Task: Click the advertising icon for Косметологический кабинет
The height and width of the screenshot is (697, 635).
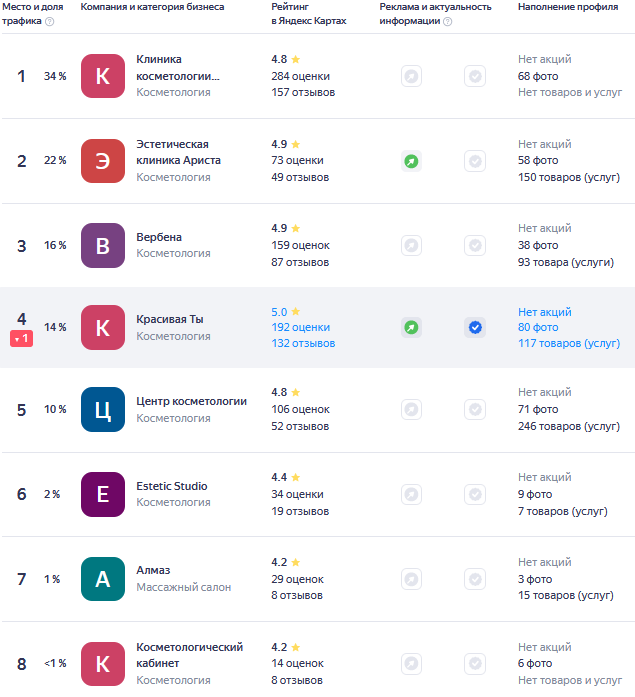Action: click(x=411, y=664)
